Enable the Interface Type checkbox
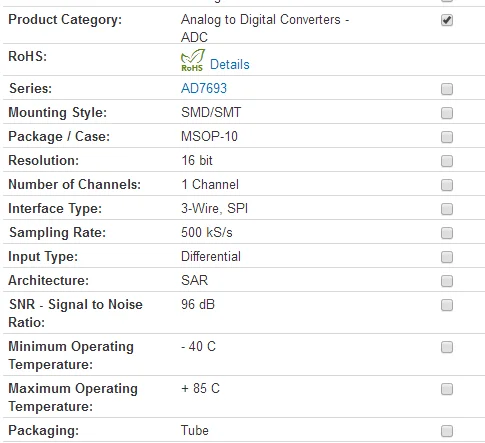 pos(447,209)
